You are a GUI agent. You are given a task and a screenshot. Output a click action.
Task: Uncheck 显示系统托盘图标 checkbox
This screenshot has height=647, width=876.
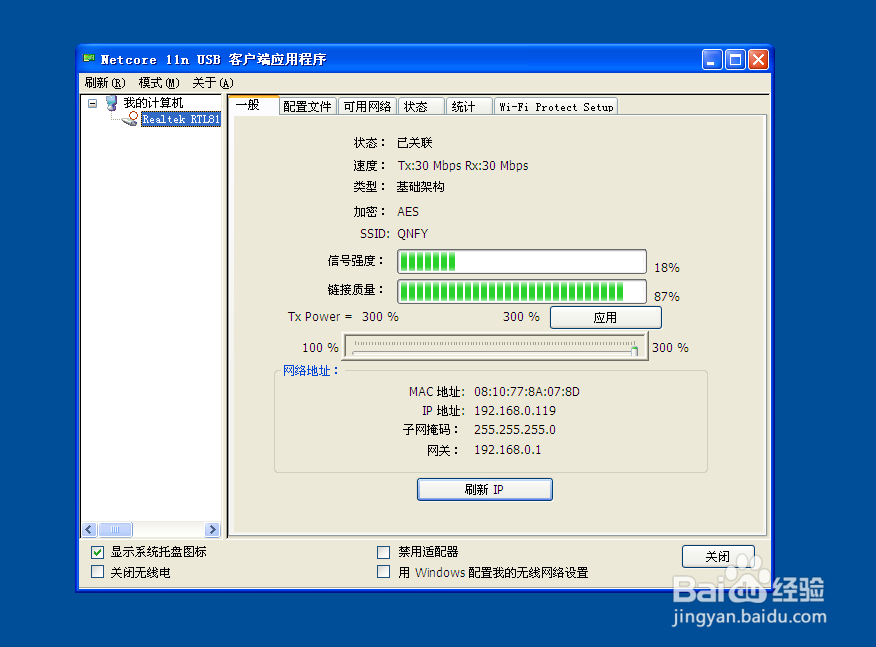tap(97, 552)
